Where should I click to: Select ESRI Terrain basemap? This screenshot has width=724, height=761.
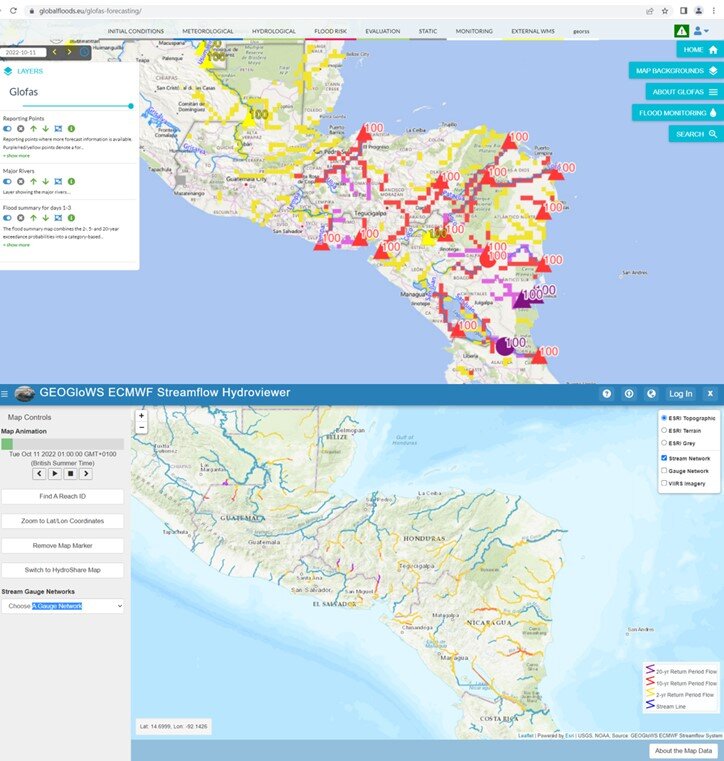[664, 430]
